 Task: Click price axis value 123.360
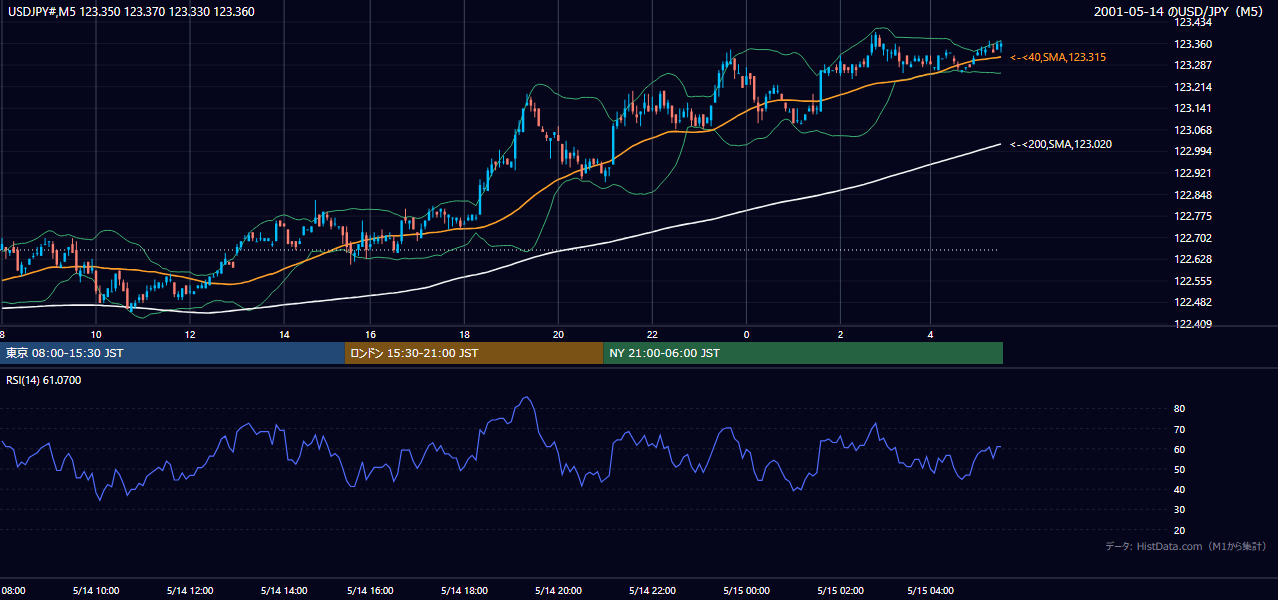(1192, 44)
